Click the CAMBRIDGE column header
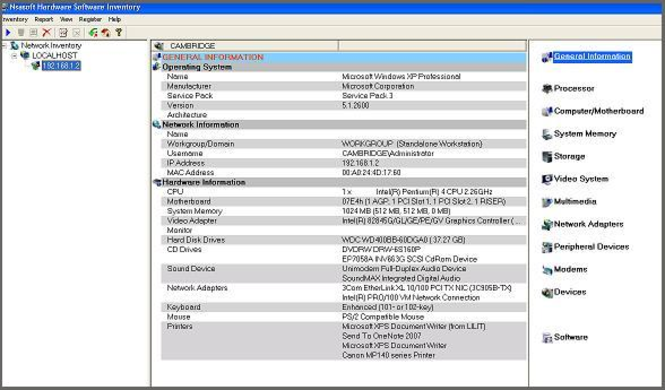The width and height of the screenshot is (665, 390). (246, 46)
